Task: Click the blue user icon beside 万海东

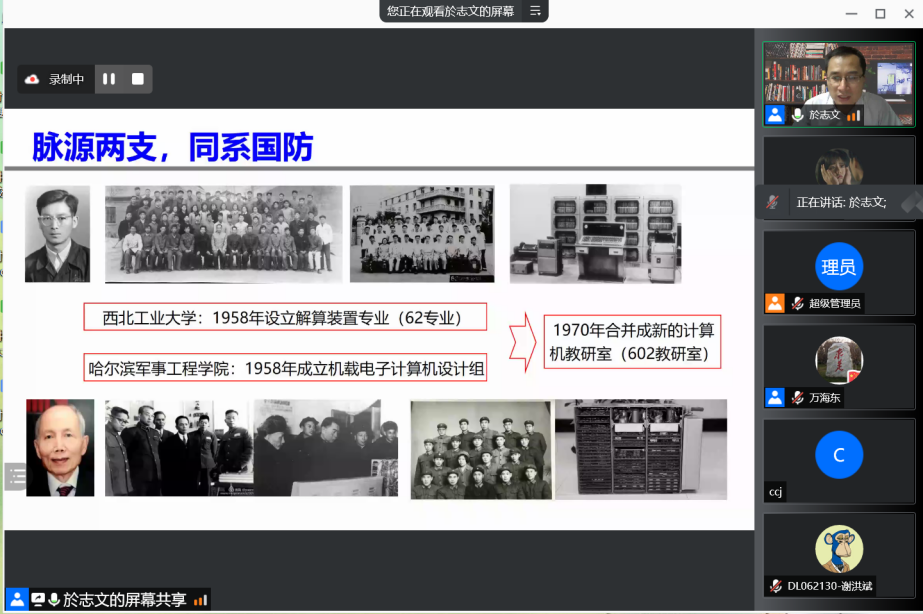Action: click(x=775, y=397)
